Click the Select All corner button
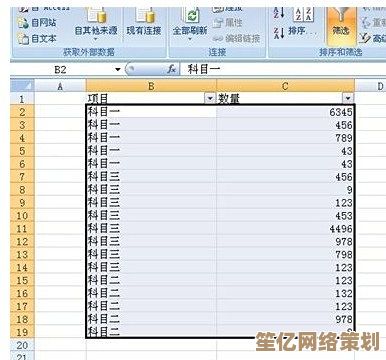This screenshot has height=360, width=386. click(x=22, y=86)
